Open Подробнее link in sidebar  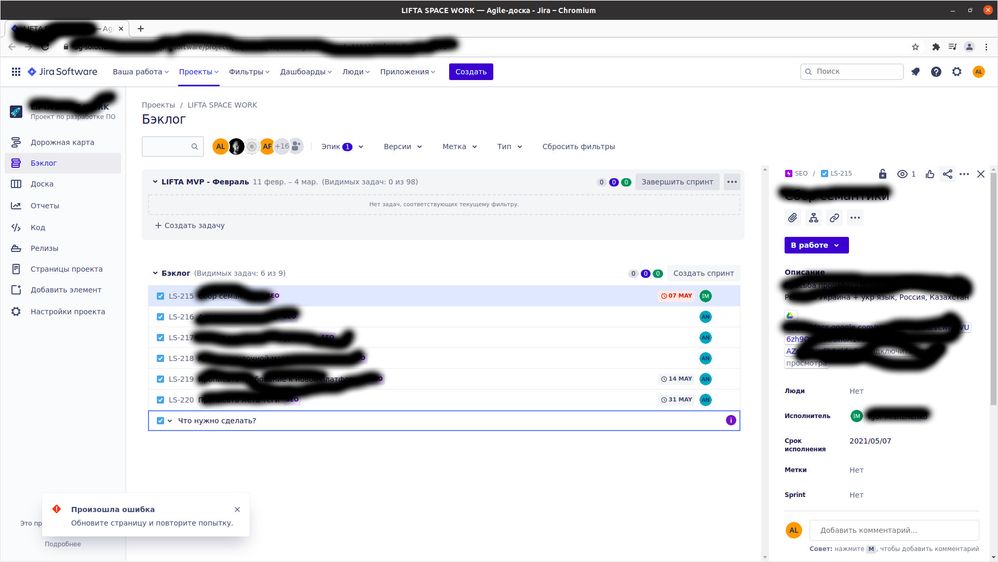click(x=63, y=544)
